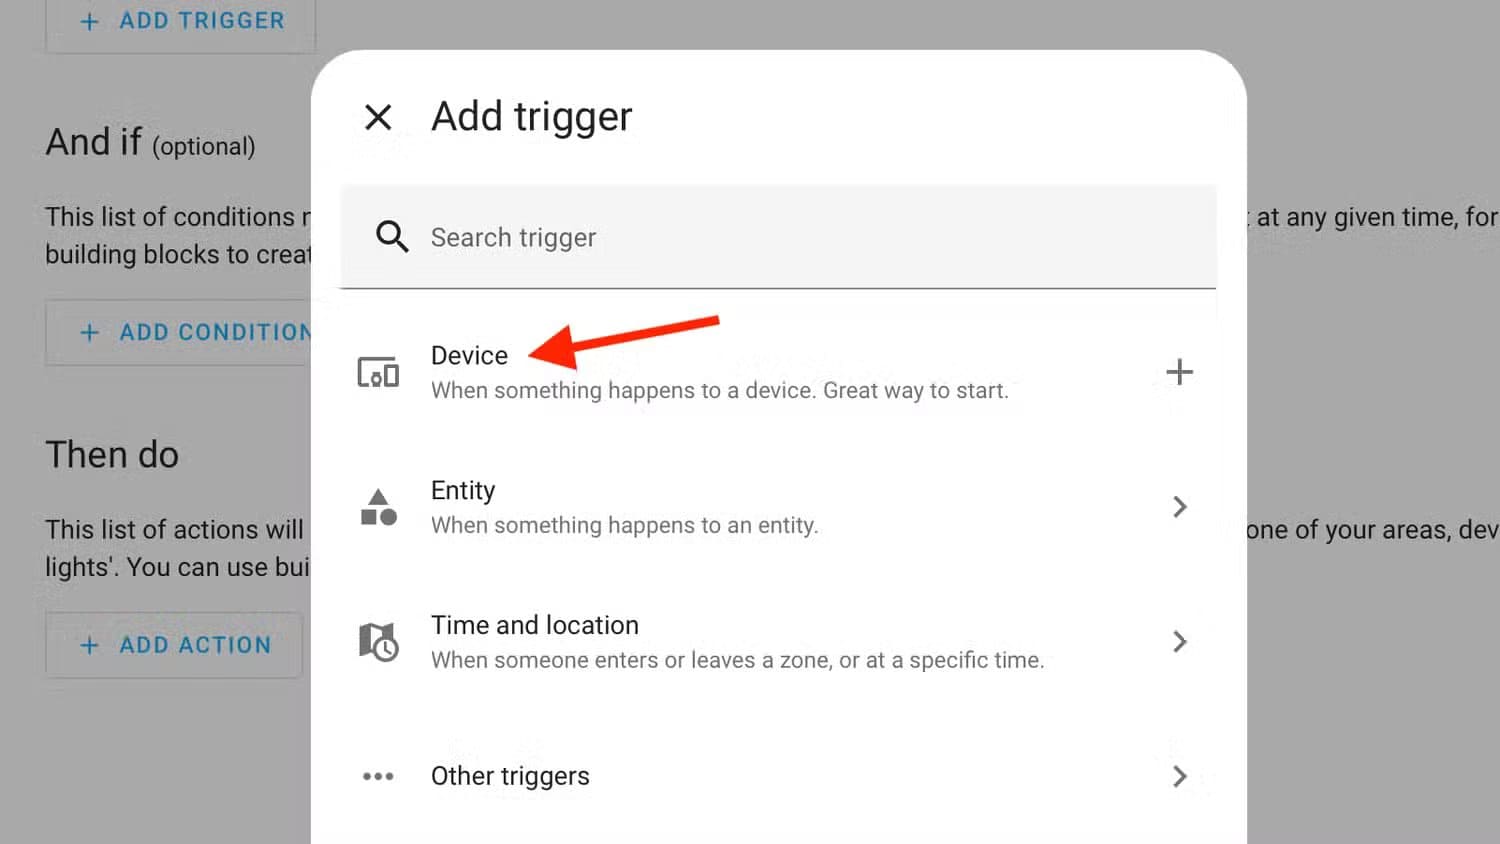
Task: Click the plus icon for Device
Action: coord(1179,372)
